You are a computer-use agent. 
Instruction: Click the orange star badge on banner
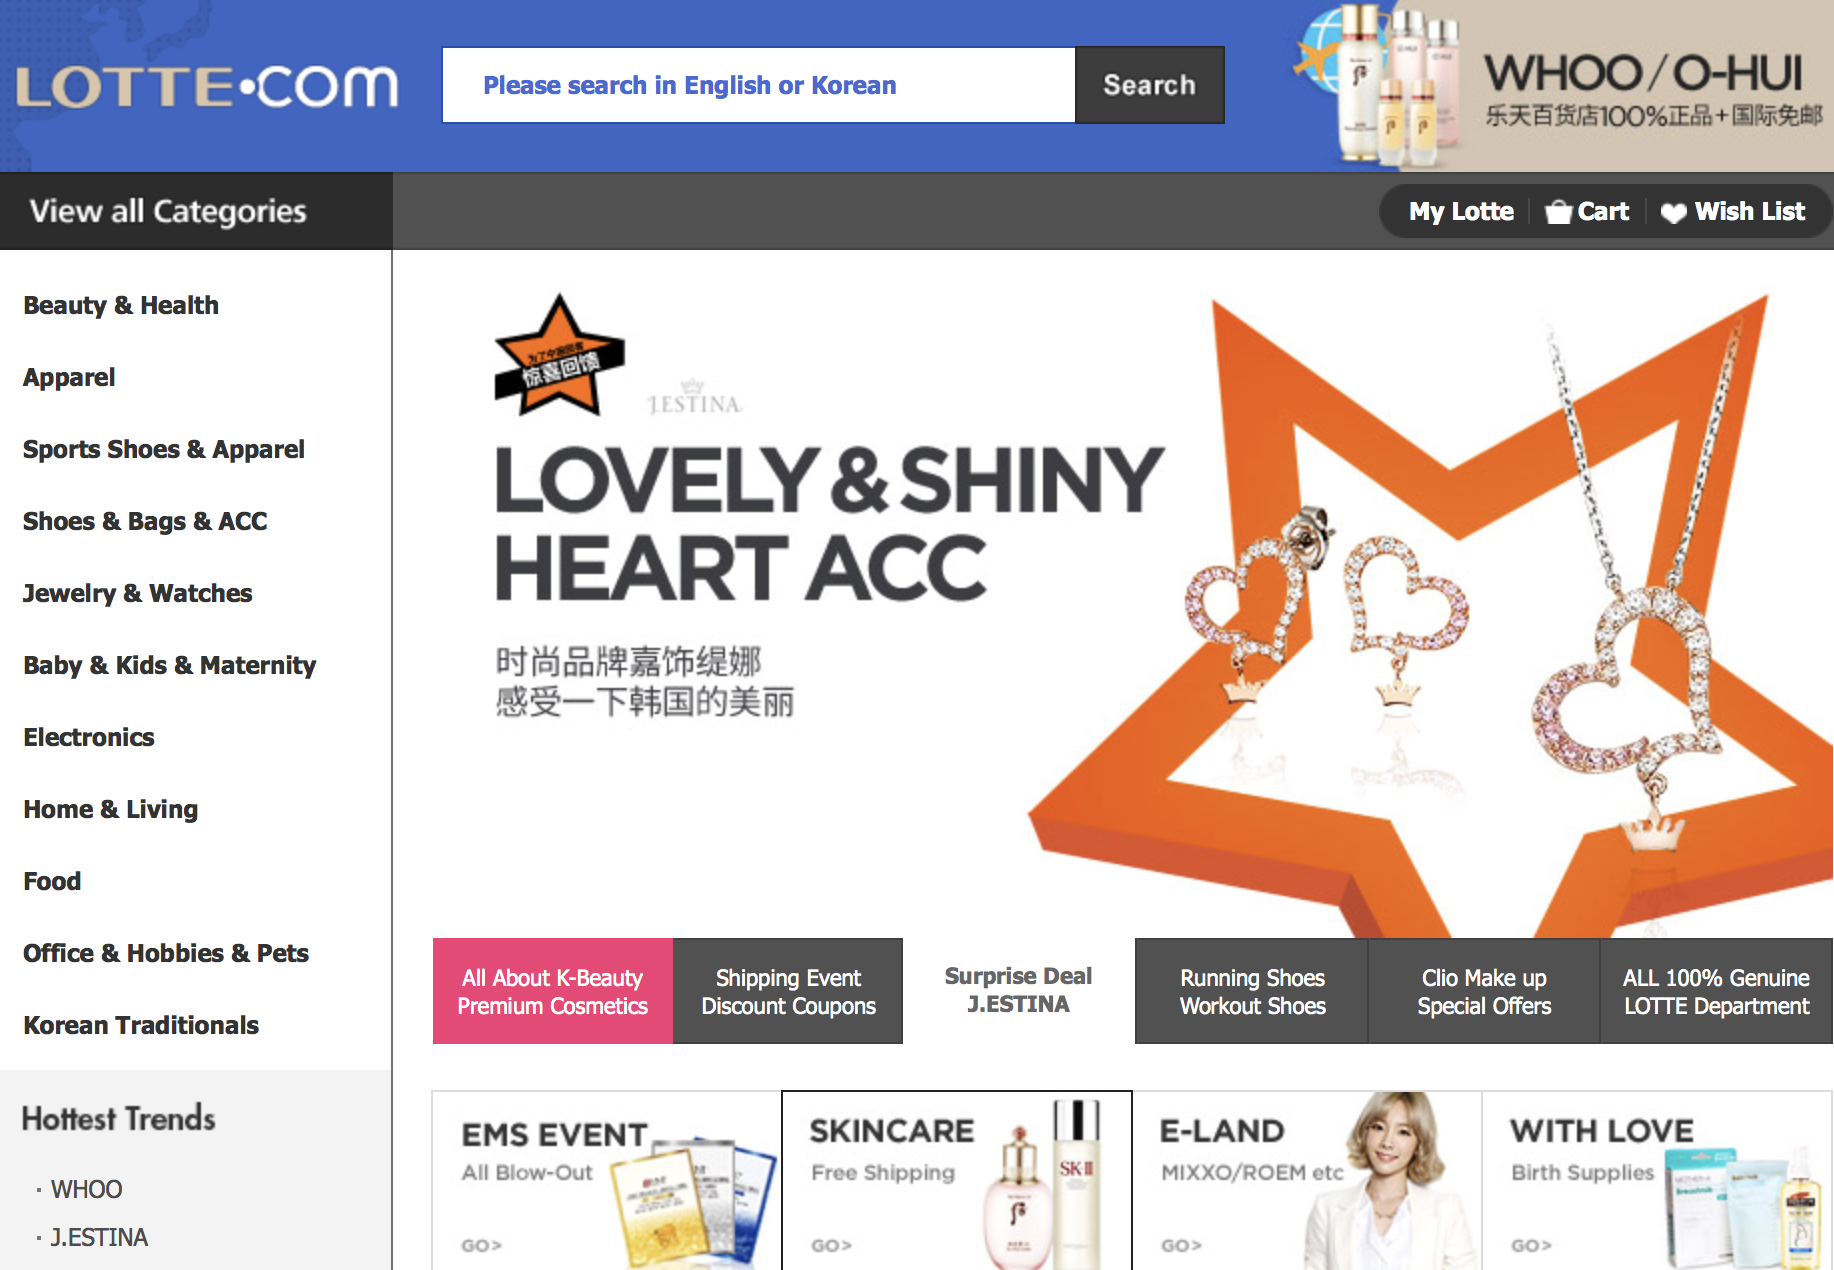[559, 355]
